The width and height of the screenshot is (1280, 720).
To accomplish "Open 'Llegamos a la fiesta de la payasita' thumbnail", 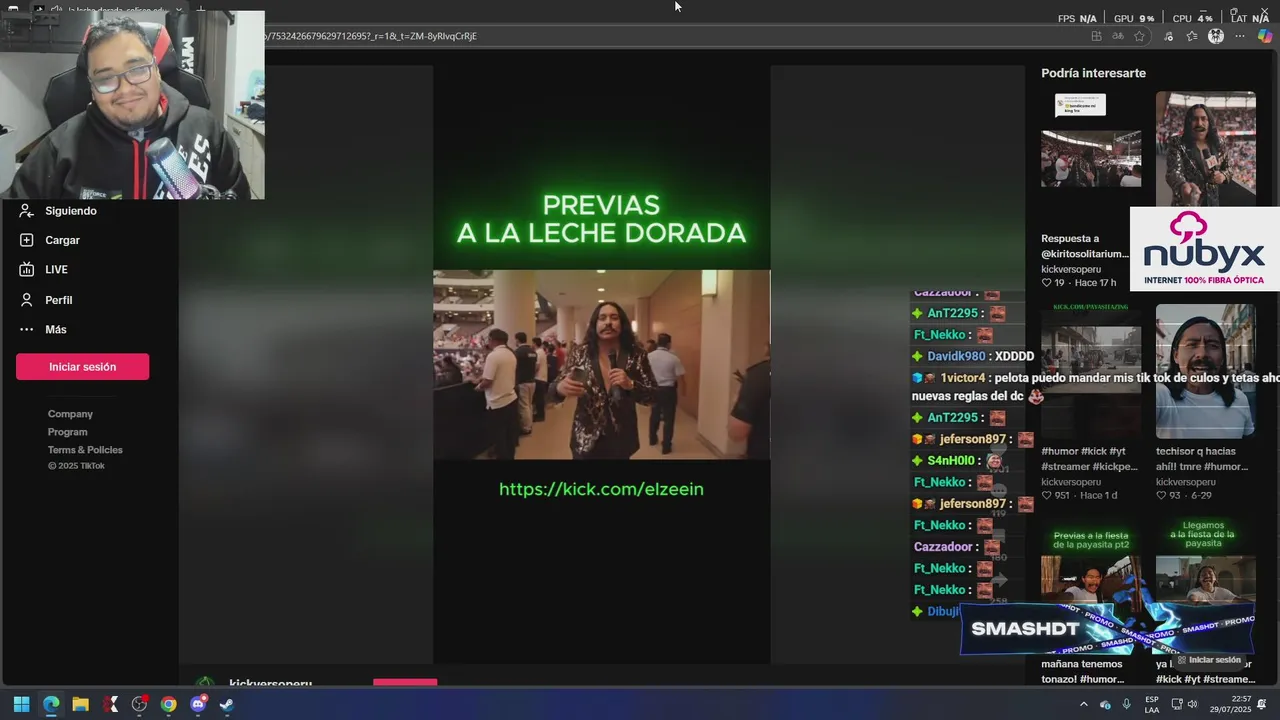I will coord(1205,560).
